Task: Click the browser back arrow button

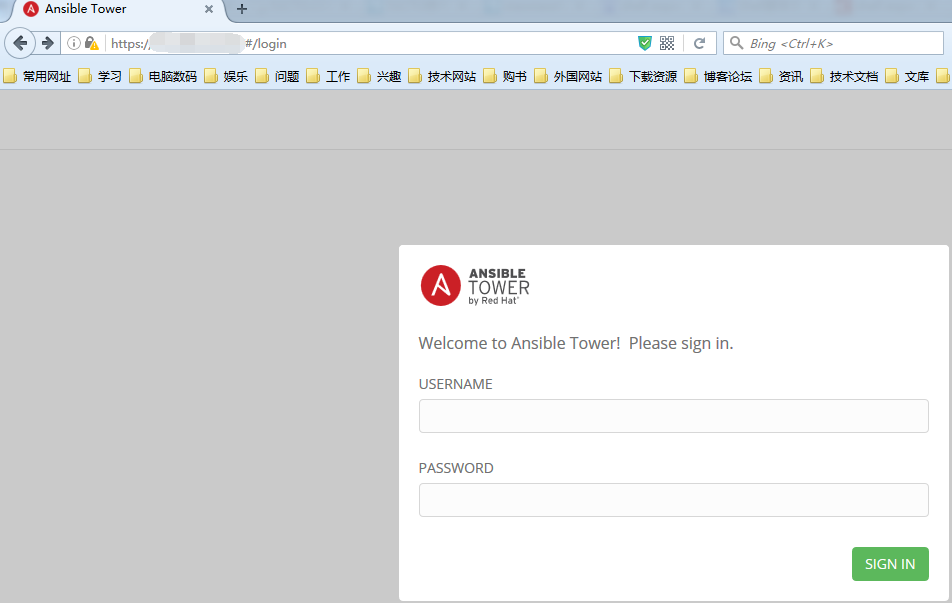Action: click(x=20, y=43)
